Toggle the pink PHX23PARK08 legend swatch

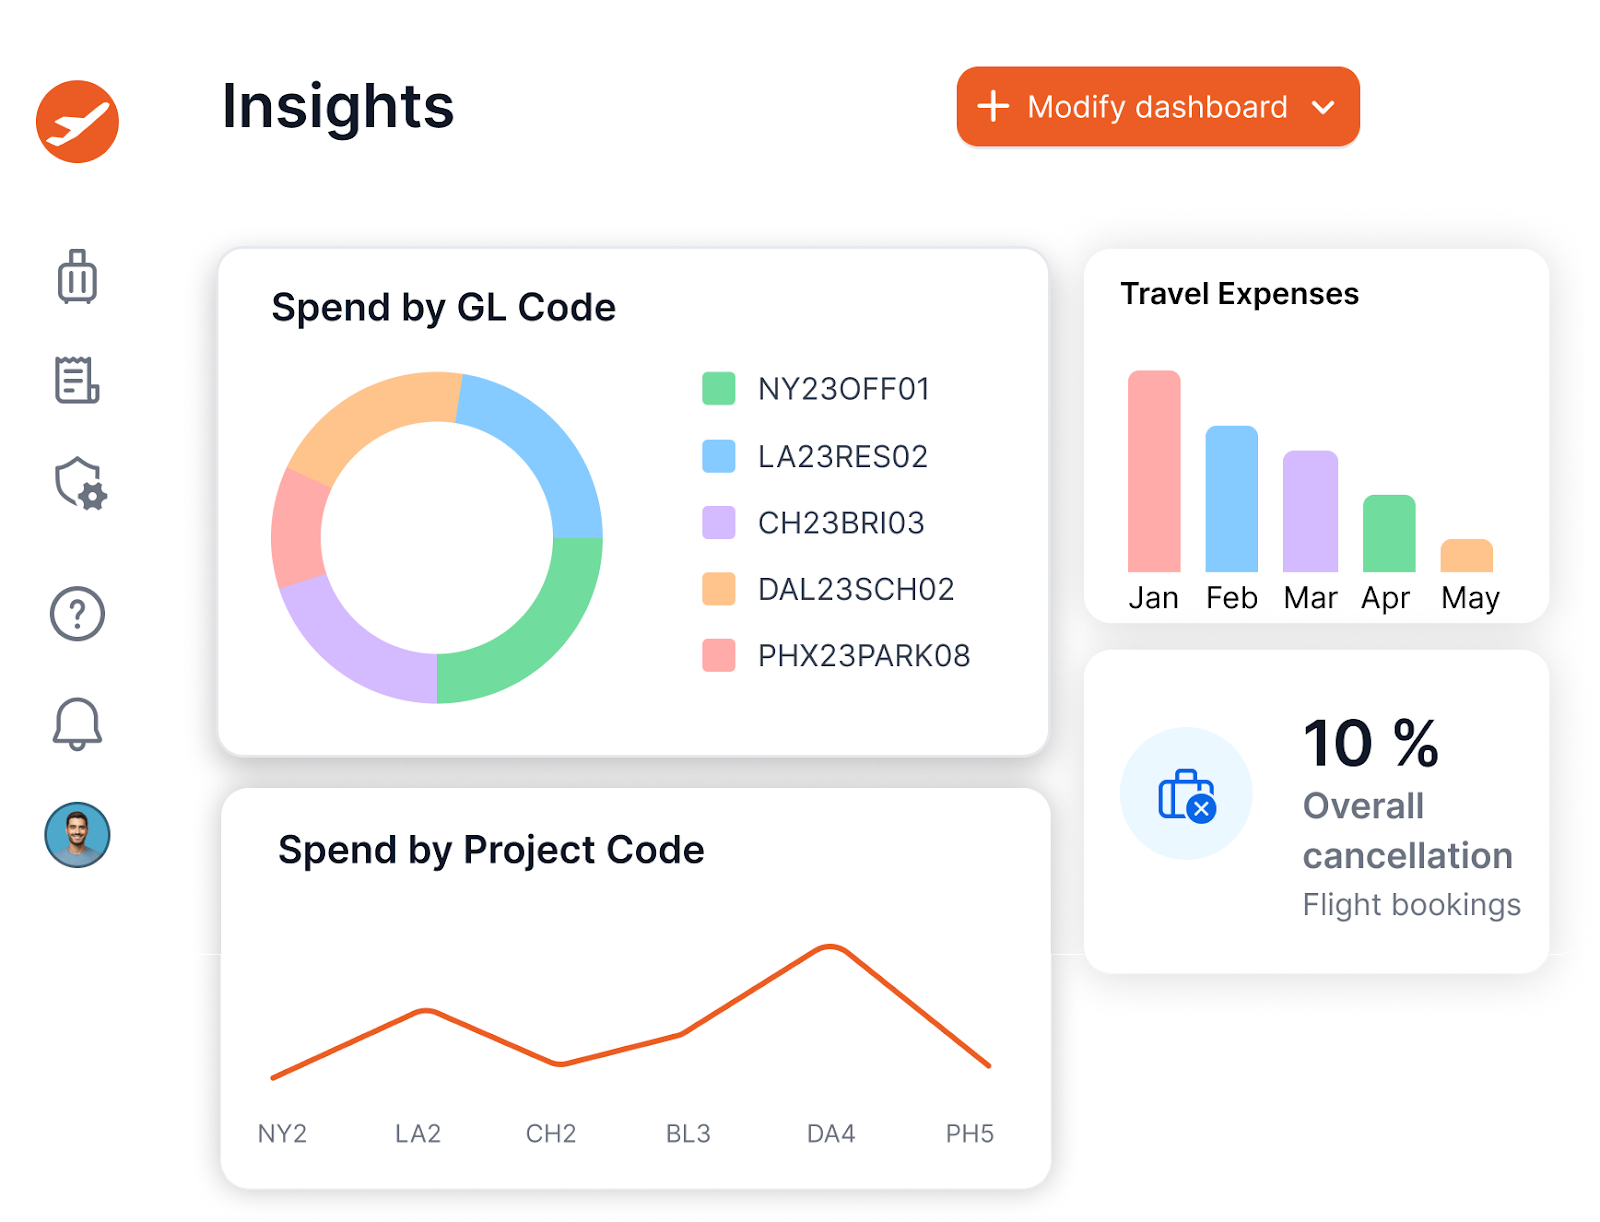(718, 656)
